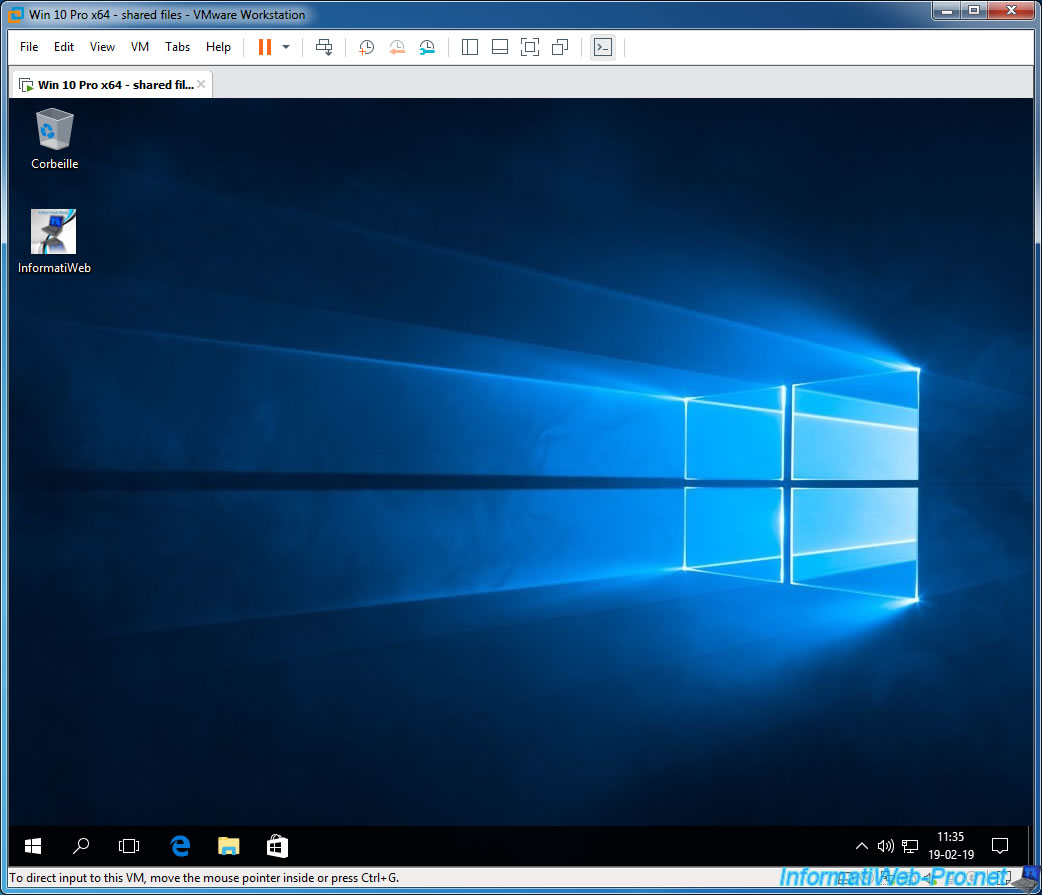Toggle the thumbnail bar view
Image resolution: width=1042 pixels, height=895 pixels.
click(x=500, y=47)
